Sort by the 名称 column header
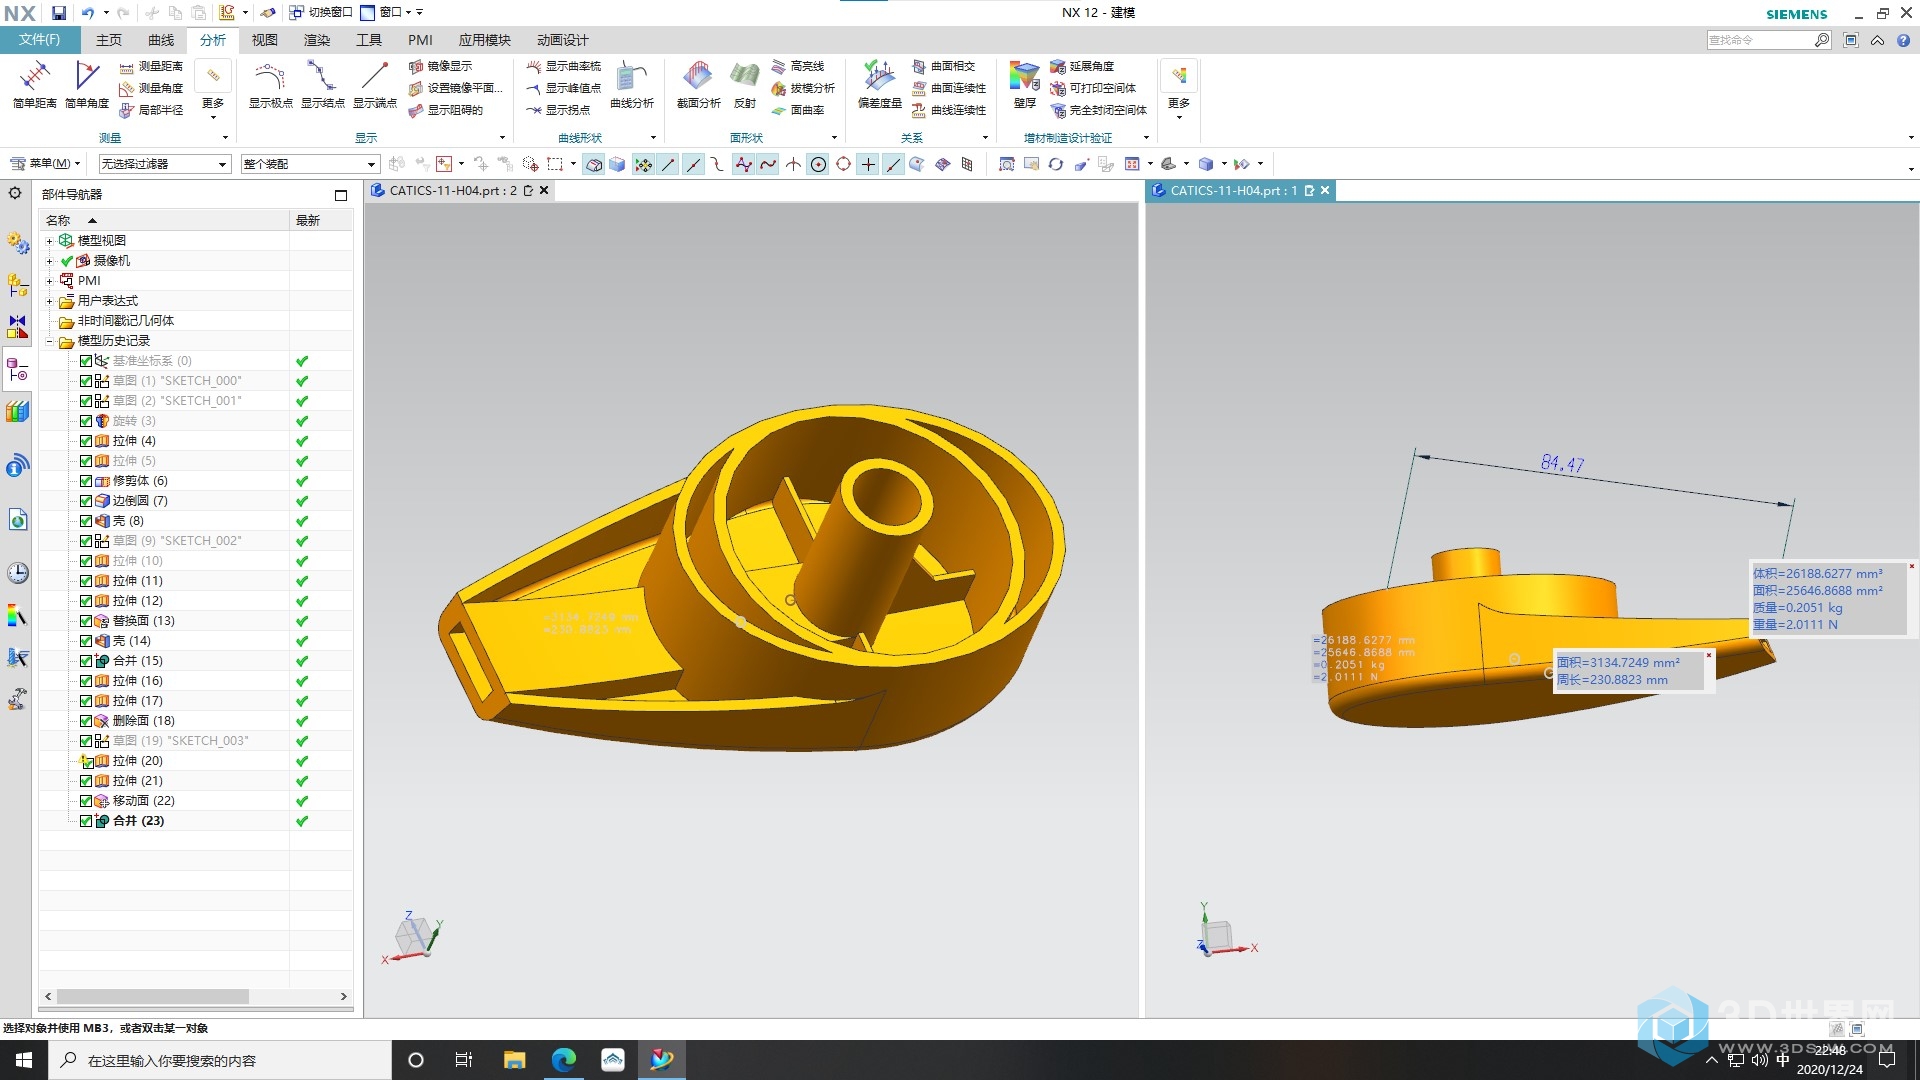The width and height of the screenshot is (1920, 1080). tap(164, 220)
